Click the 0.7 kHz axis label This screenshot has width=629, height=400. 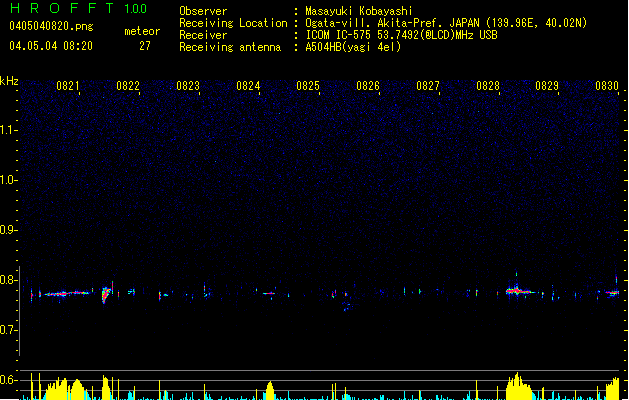tap(8, 330)
